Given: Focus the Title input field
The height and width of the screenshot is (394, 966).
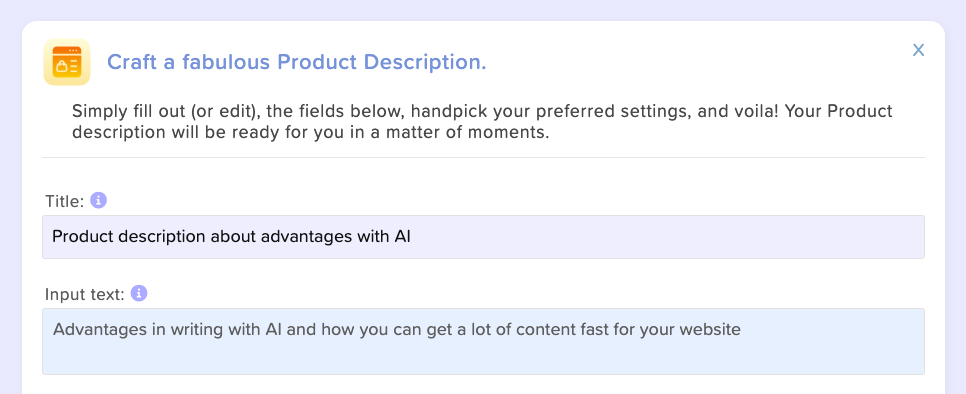Looking at the screenshot, I should click(483, 237).
